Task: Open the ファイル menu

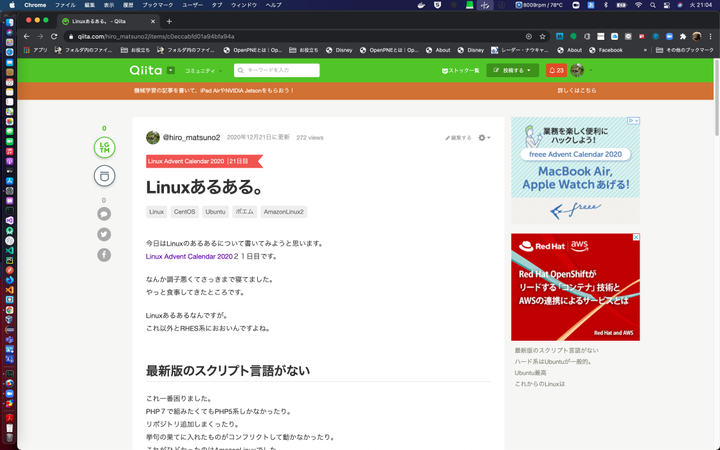Action: pyautogui.click(x=65, y=5)
